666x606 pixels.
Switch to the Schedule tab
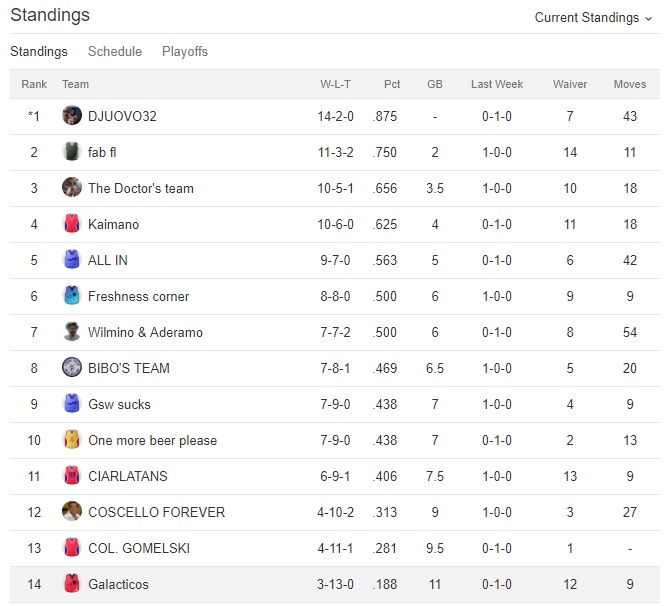(x=115, y=51)
